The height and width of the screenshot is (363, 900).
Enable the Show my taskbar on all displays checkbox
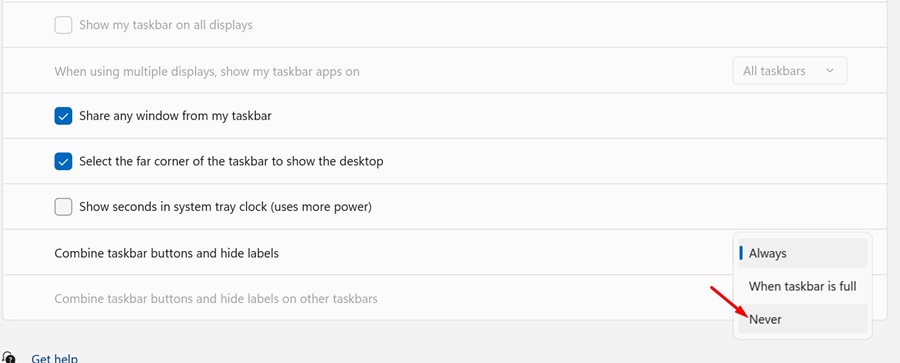63,25
